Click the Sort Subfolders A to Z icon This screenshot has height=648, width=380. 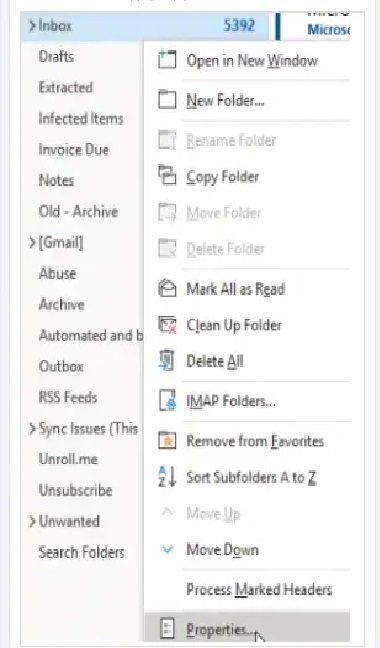click(x=167, y=476)
